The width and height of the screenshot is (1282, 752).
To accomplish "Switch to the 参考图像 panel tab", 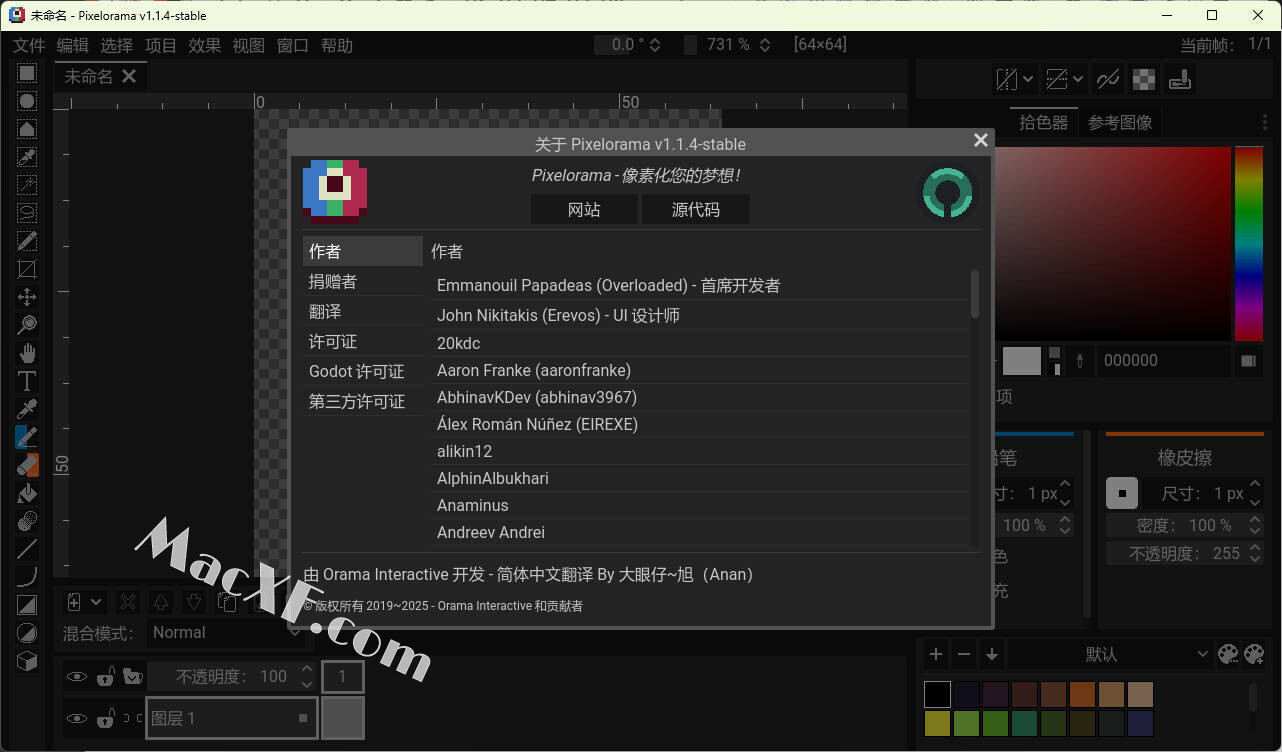I will coord(1120,123).
